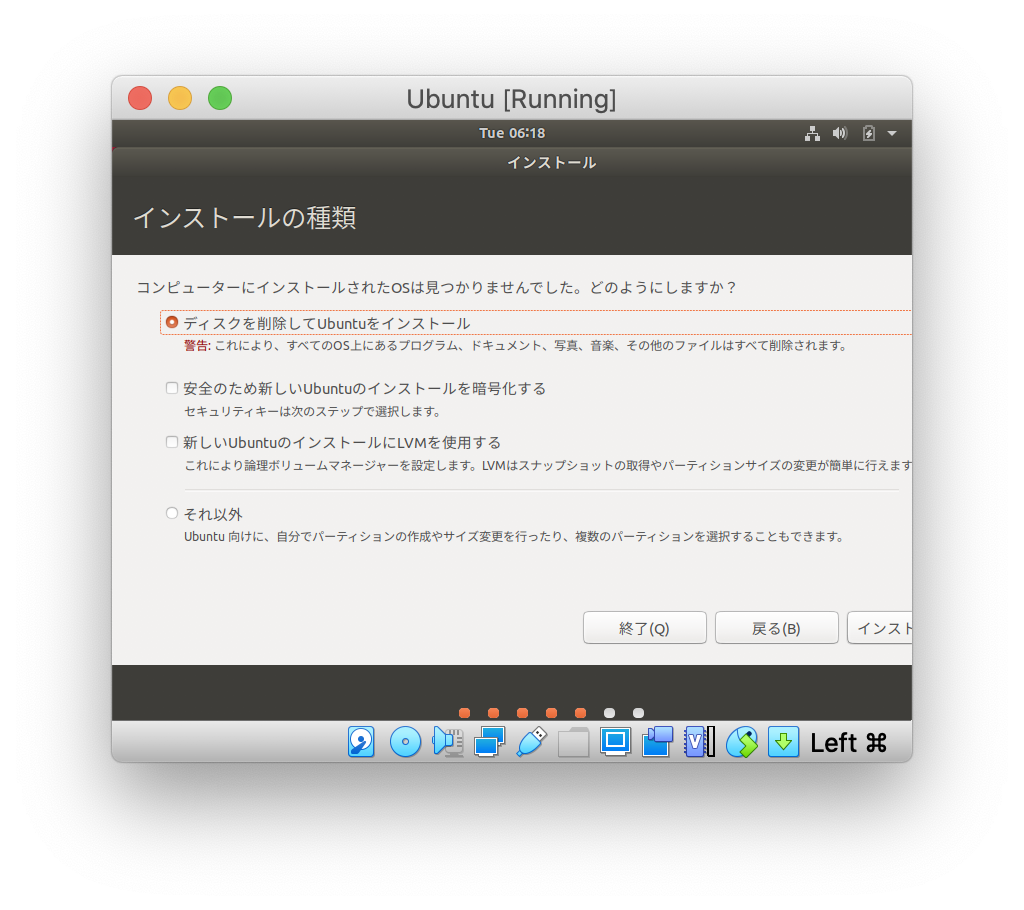Click the Left ⌘ host key indicator

pos(848,743)
